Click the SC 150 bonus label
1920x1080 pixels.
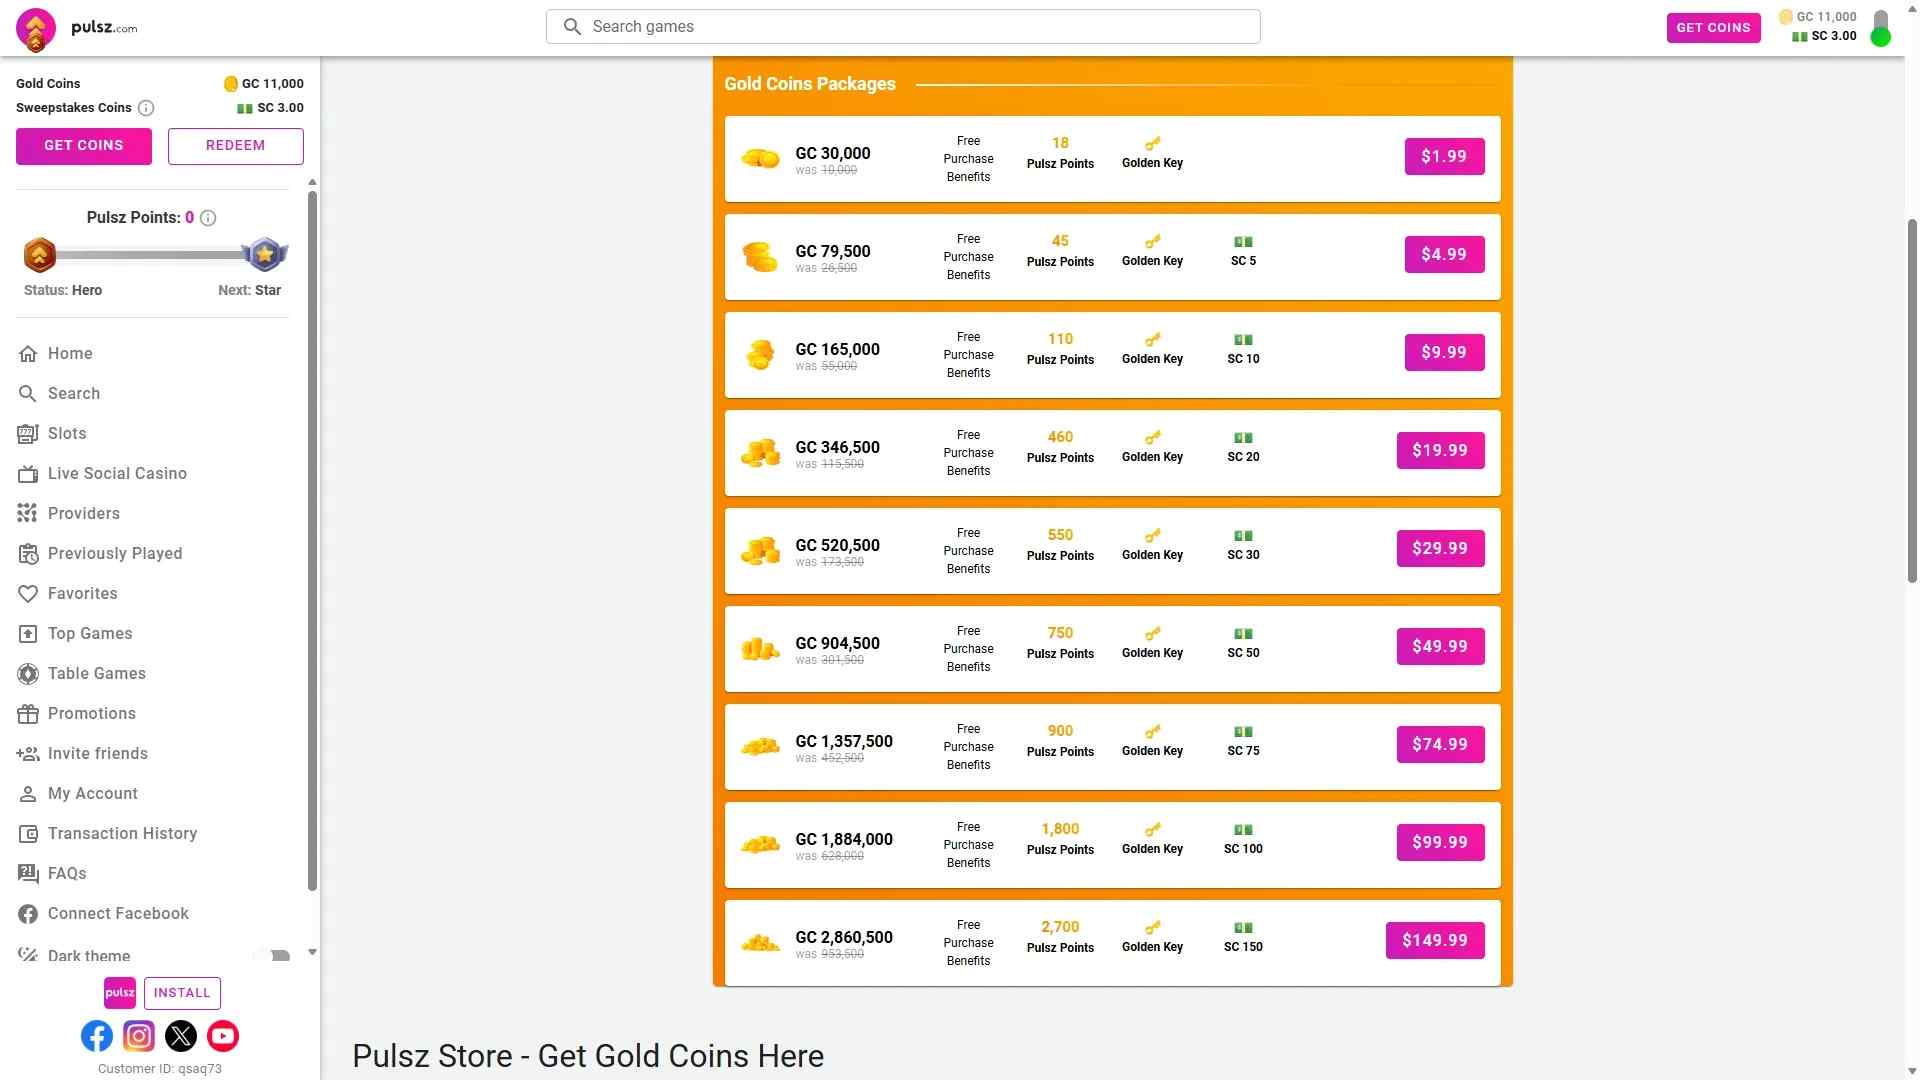(1243, 947)
